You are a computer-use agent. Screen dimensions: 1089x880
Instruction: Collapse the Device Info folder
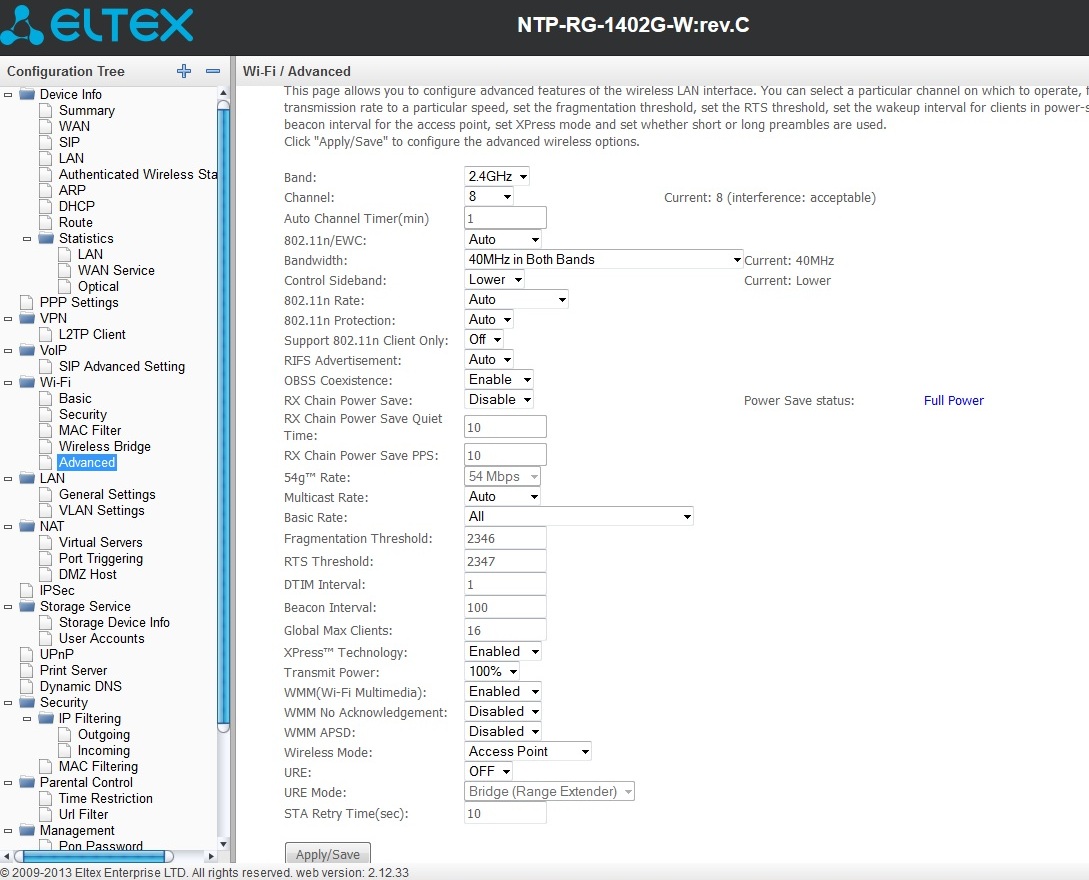pyautogui.click(x=8, y=94)
